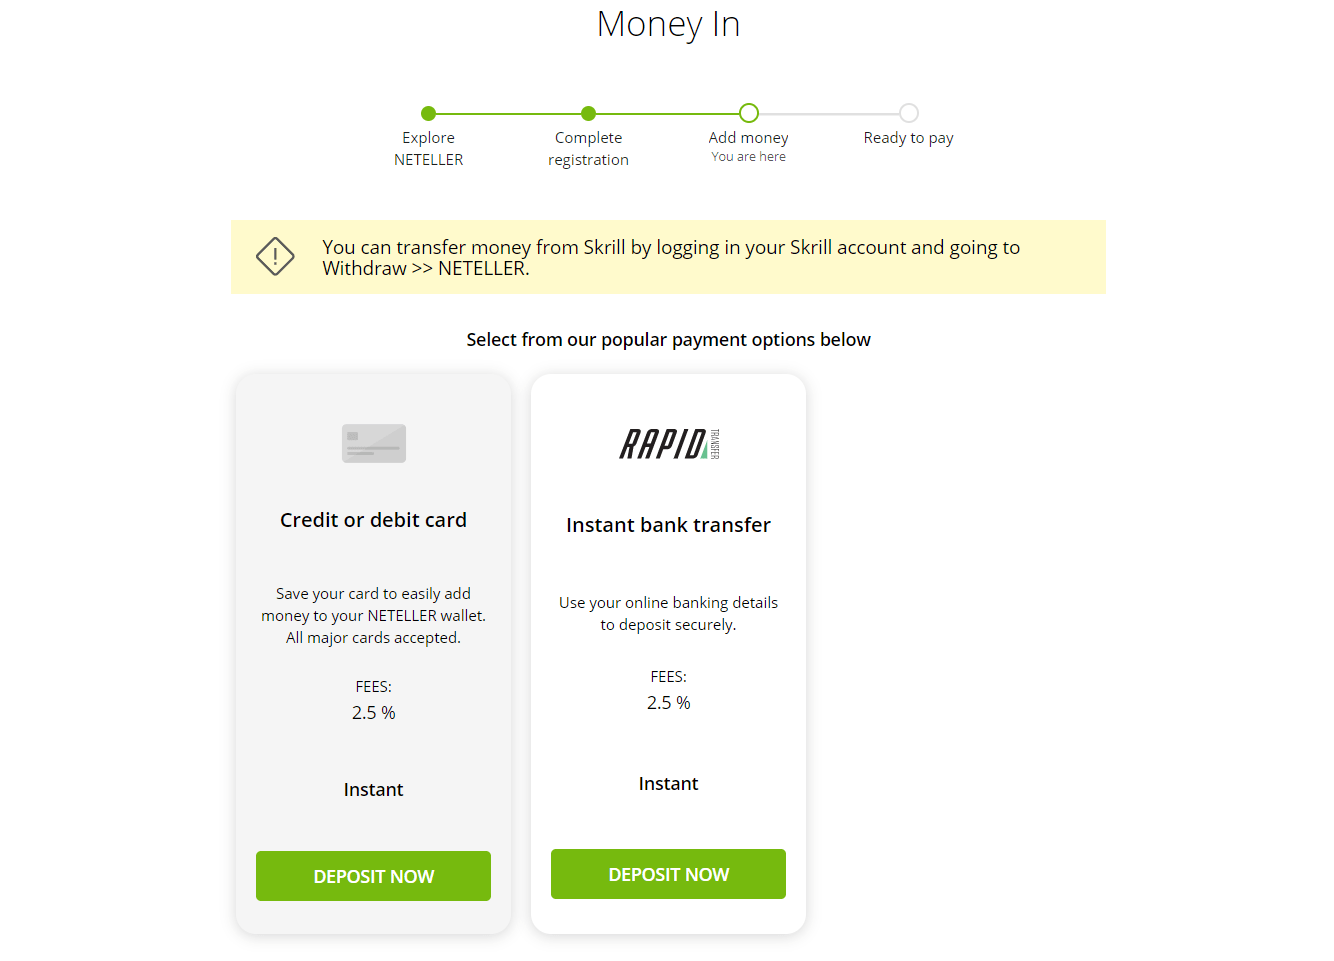Click the Complete registration step label
This screenshot has height=961, width=1334.
(589, 148)
